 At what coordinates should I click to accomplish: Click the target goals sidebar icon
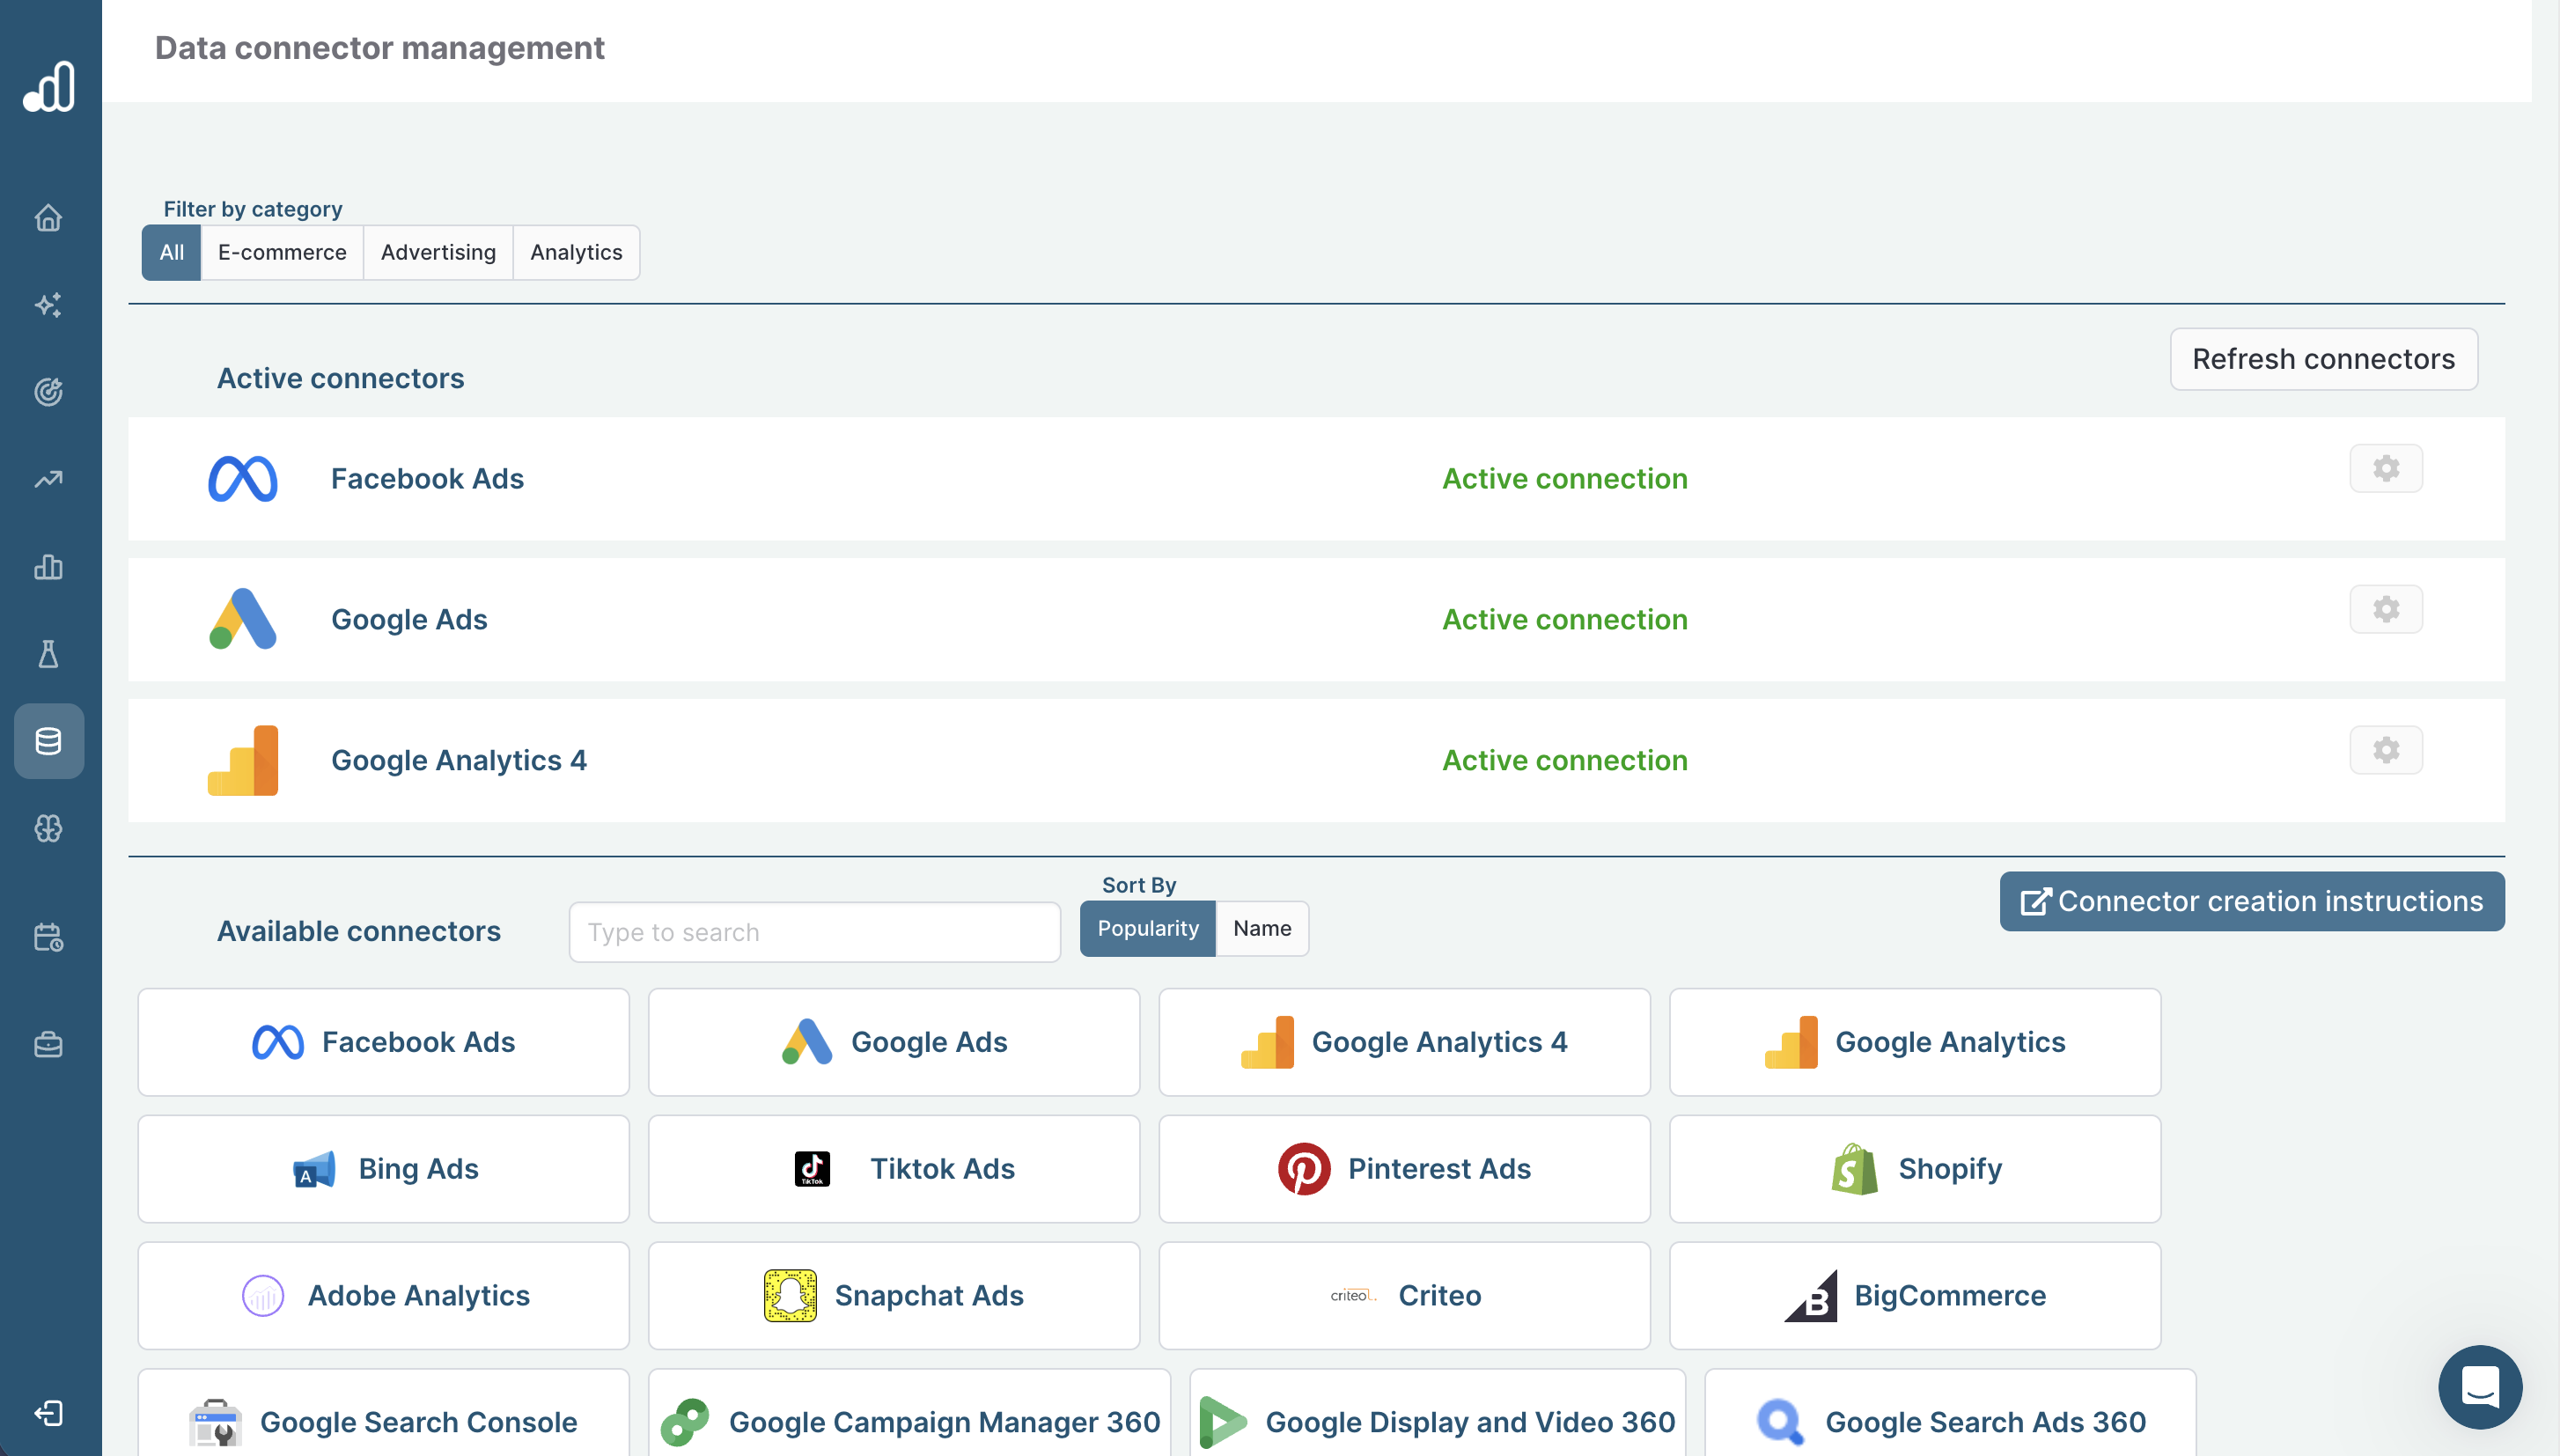pyautogui.click(x=48, y=392)
